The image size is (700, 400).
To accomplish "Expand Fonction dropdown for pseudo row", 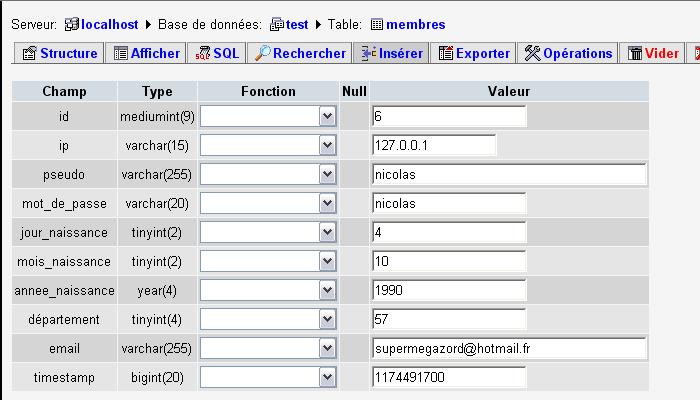I will tap(327, 175).
